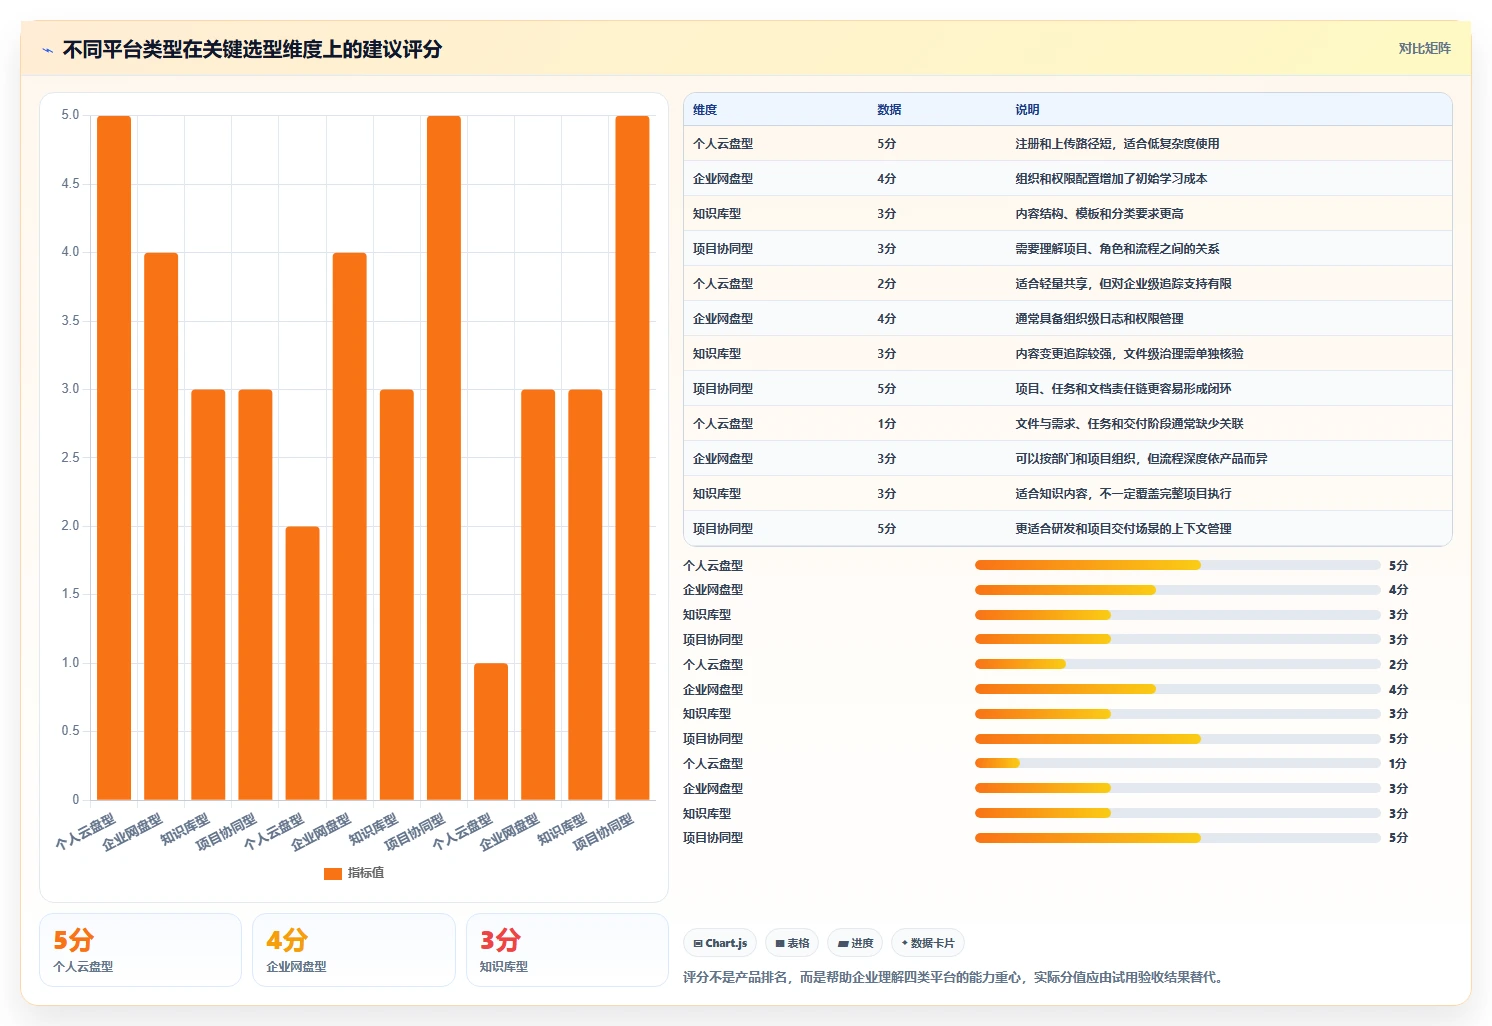Select the row 项目、任务和文档责任链更容易形成闭环
The image size is (1492, 1026).
pos(1067,389)
